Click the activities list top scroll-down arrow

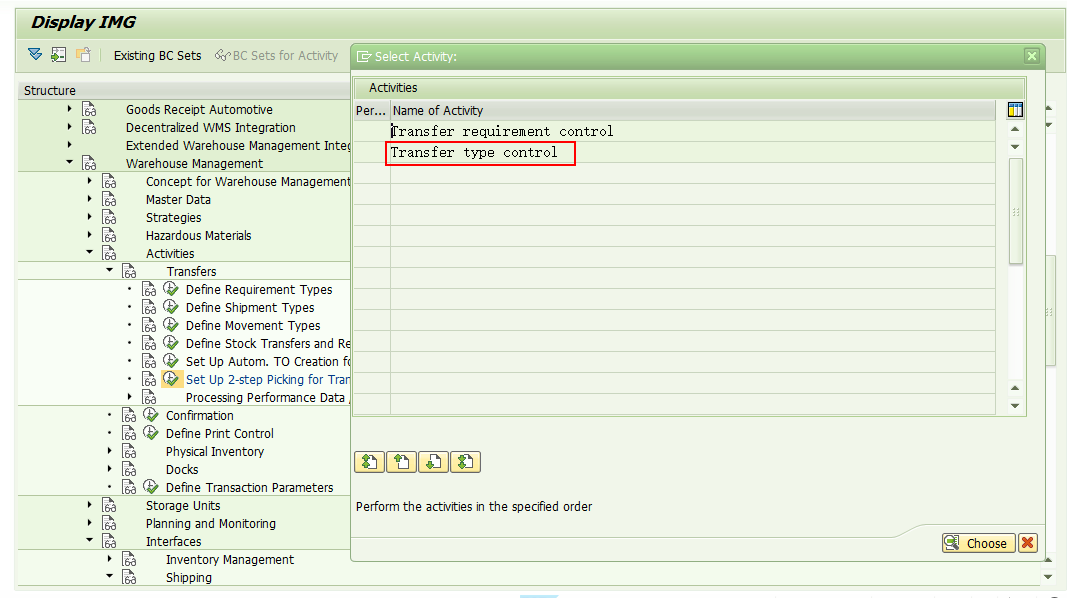tap(1015, 147)
